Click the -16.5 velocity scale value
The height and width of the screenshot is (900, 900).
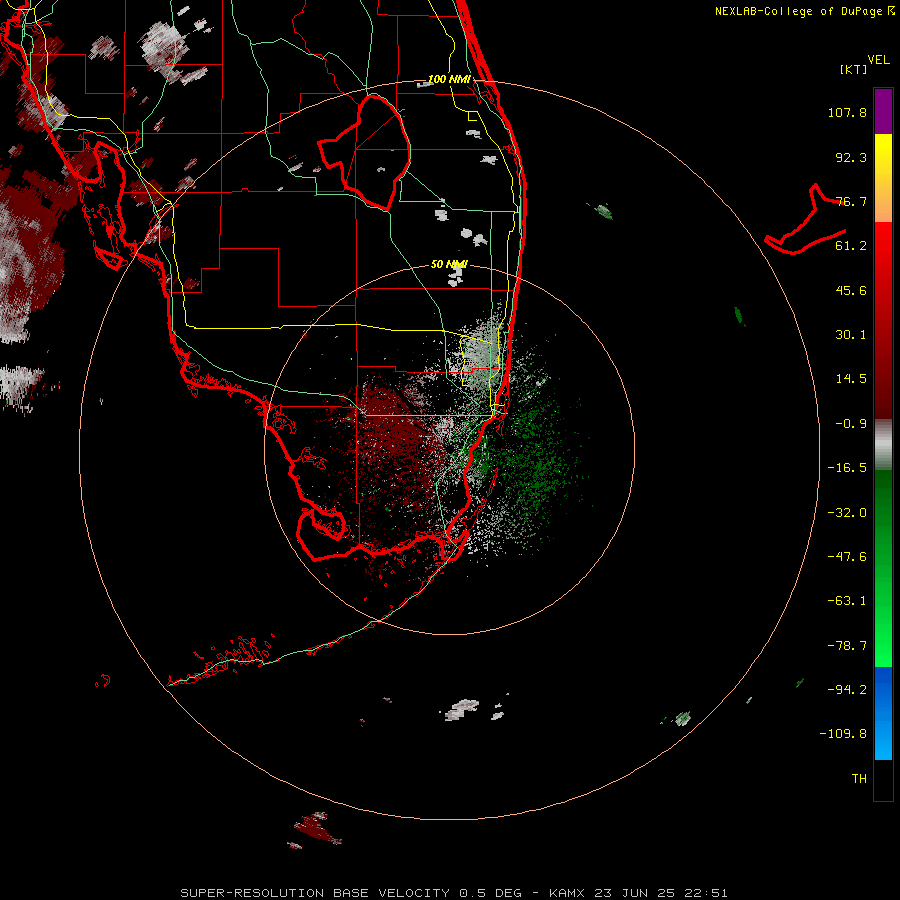[847, 468]
